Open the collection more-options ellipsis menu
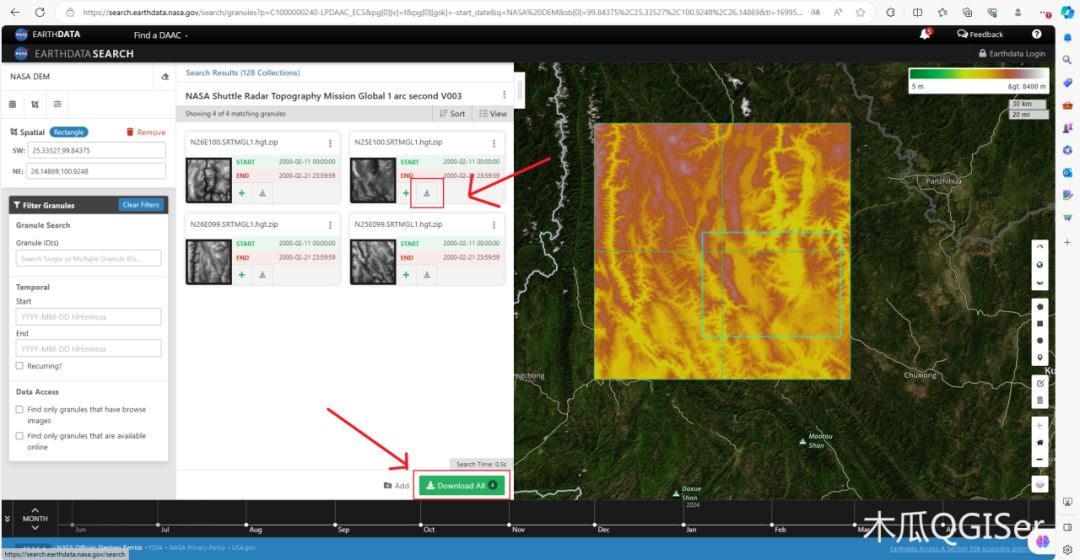Image resolution: width=1080 pixels, height=560 pixels. pos(504,95)
